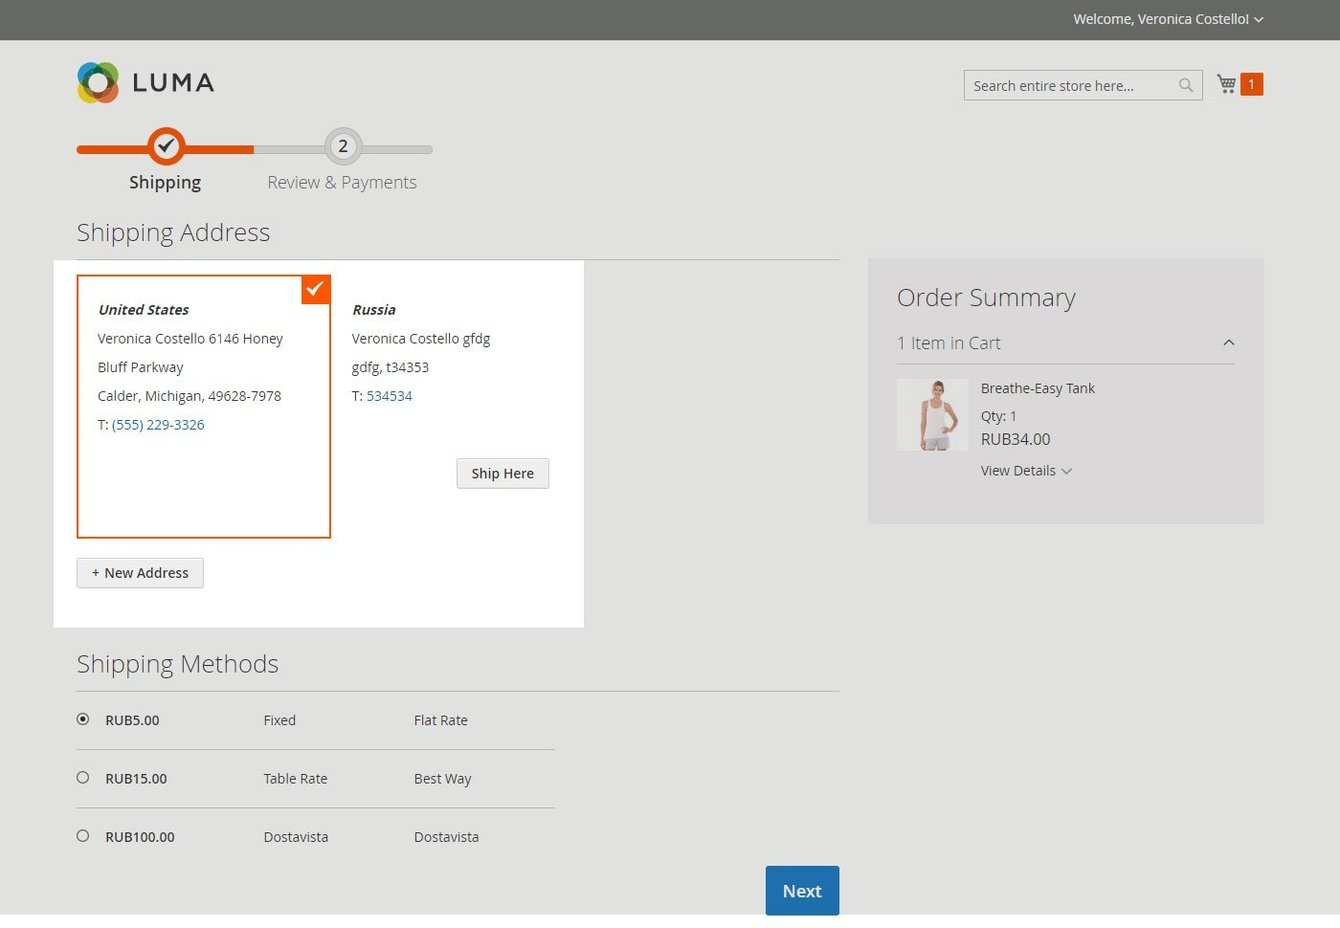Image resolution: width=1340 pixels, height=928 pixels.
Task: Click the Breathe-Easy Tank product name
Action: (x=1038, y=388)
